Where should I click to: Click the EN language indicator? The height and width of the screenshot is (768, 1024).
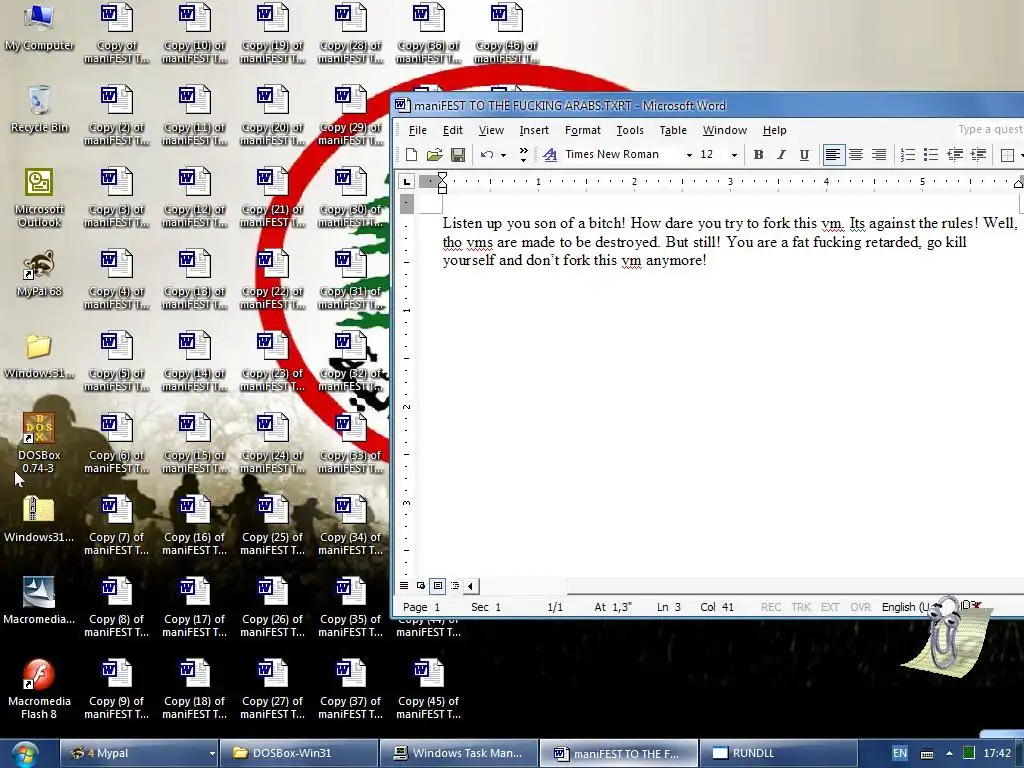click(x=899, y=753)
